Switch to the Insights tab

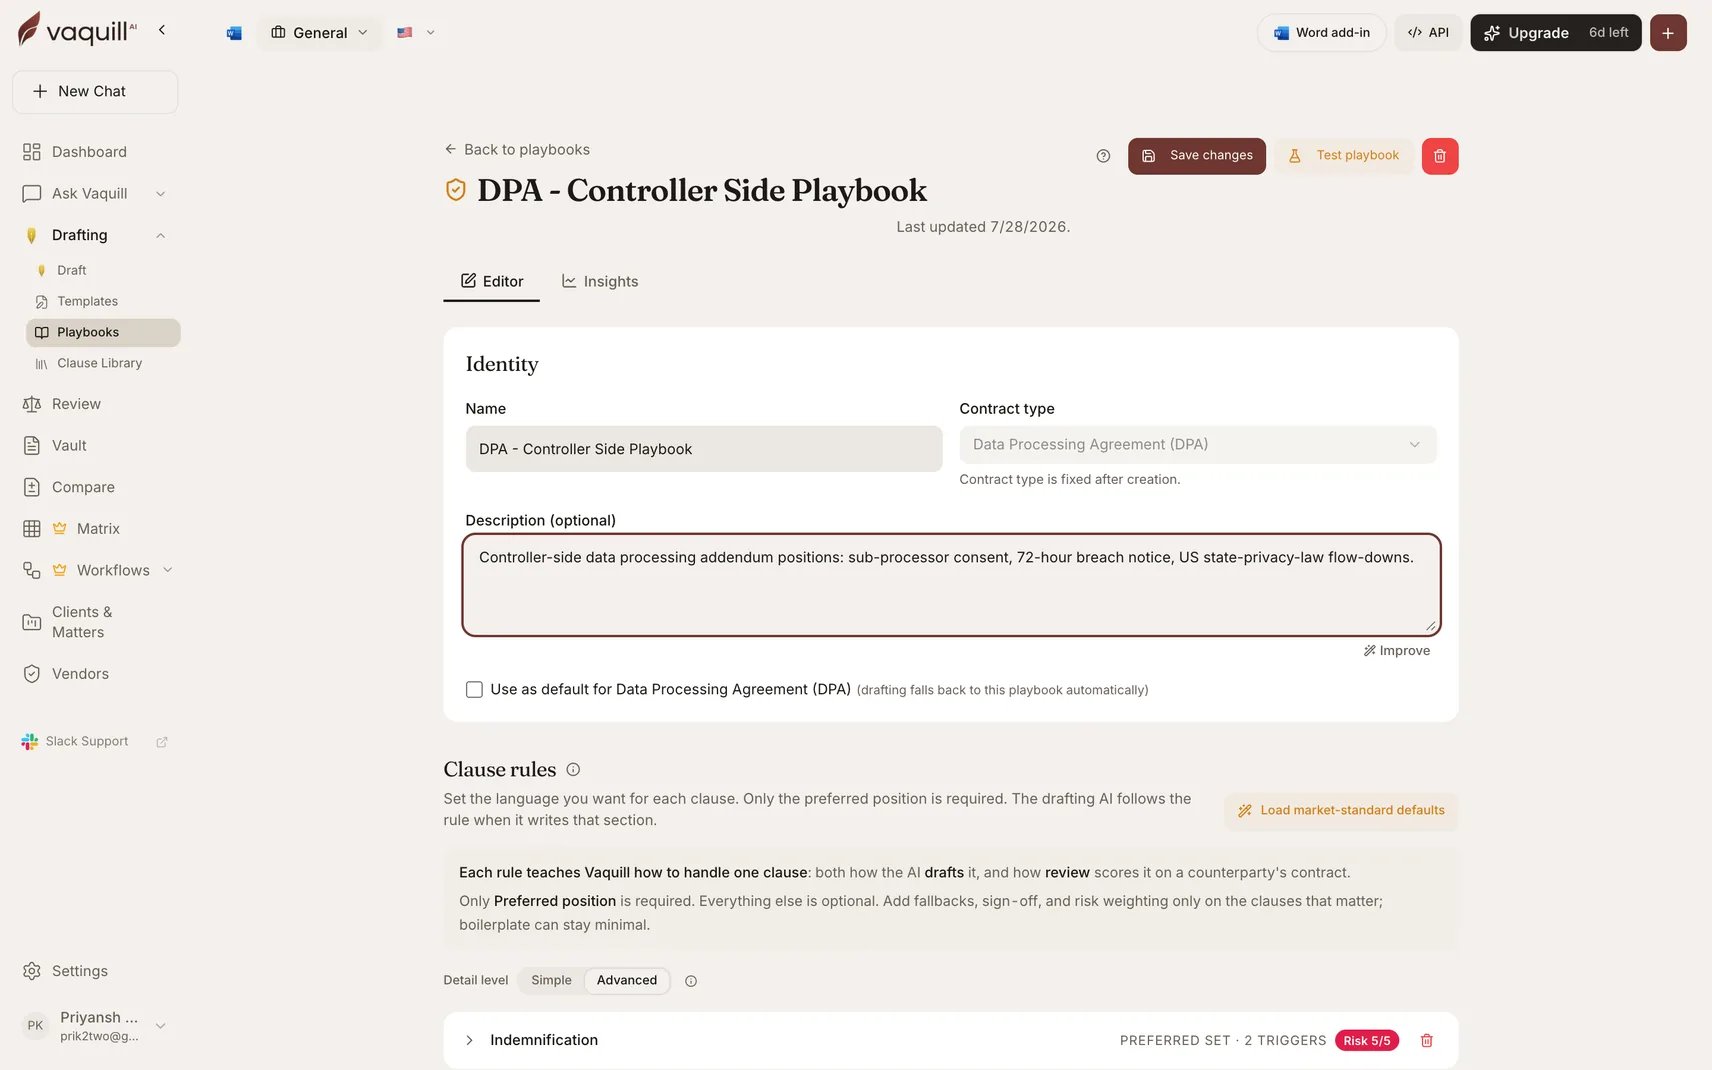point(600,281)
